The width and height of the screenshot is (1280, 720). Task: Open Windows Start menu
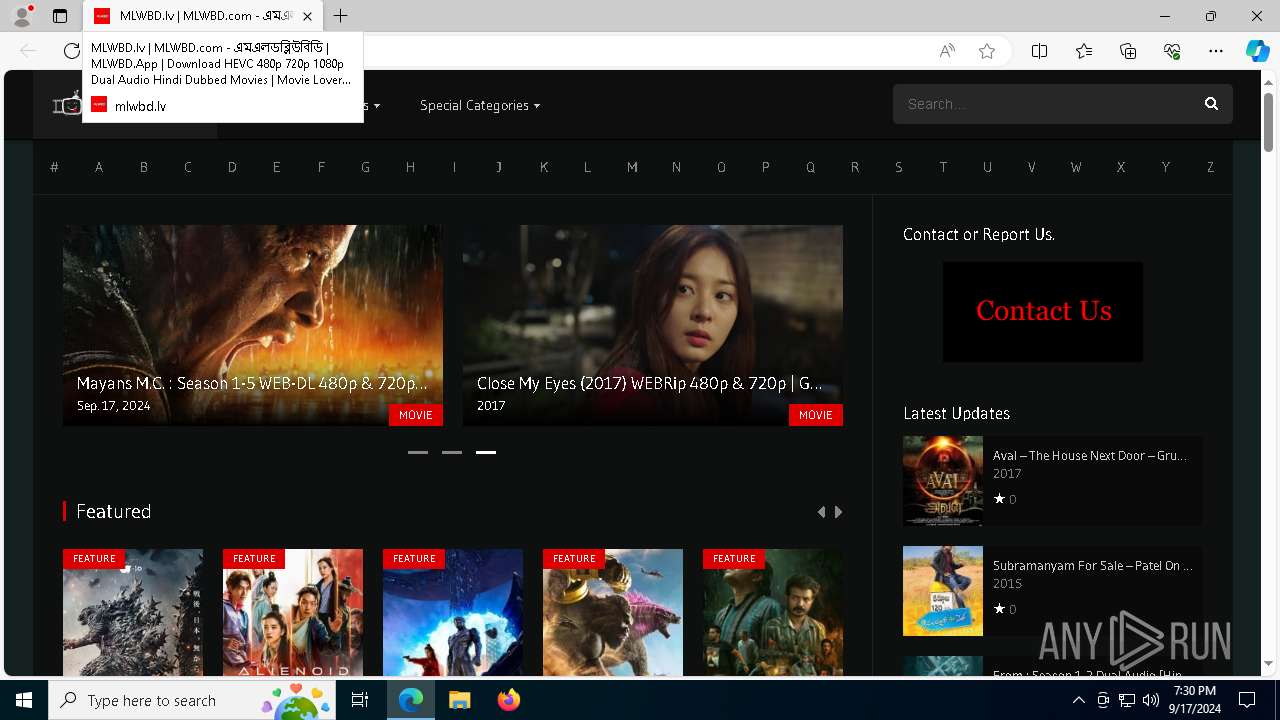tap(24, 700)
